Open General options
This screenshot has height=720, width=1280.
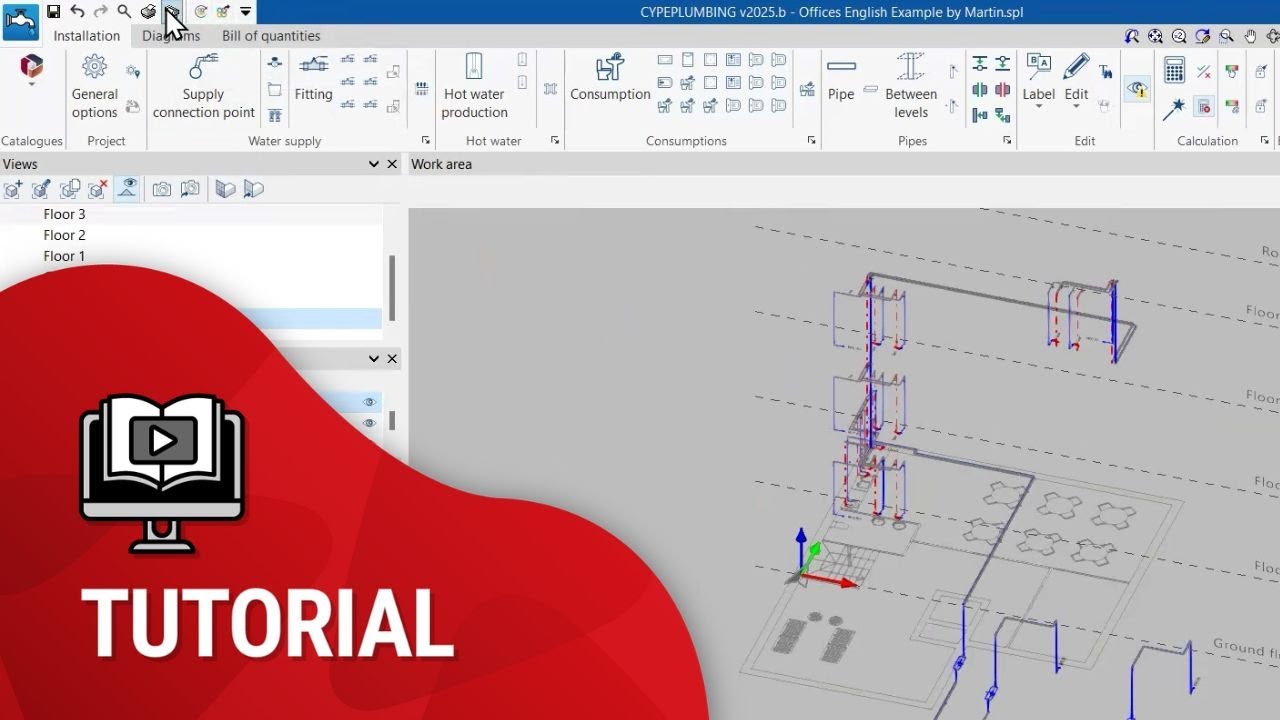point(95,87)
